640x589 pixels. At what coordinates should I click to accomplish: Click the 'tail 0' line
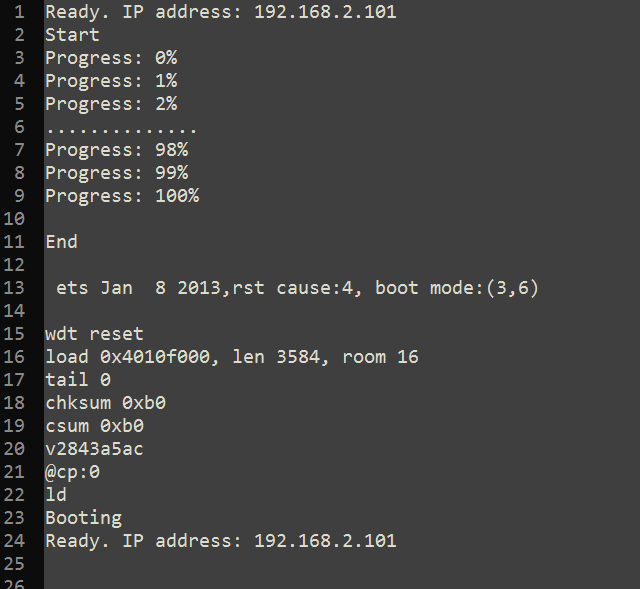point(78,380)
